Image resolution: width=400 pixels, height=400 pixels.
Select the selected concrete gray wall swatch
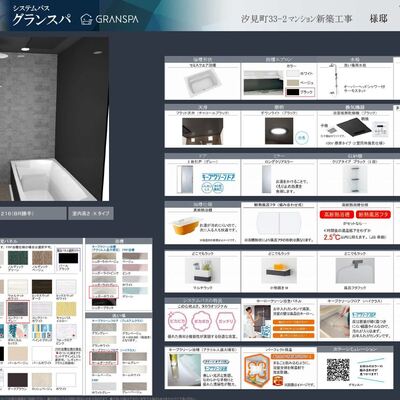coord(18,309)
